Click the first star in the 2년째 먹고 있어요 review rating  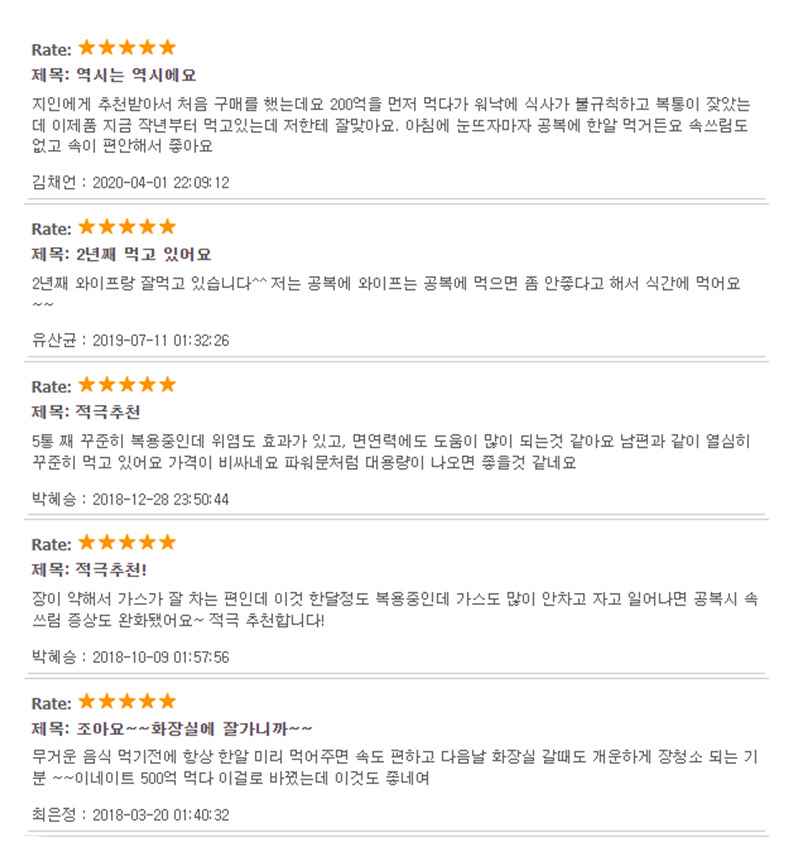tap(87, 227)
